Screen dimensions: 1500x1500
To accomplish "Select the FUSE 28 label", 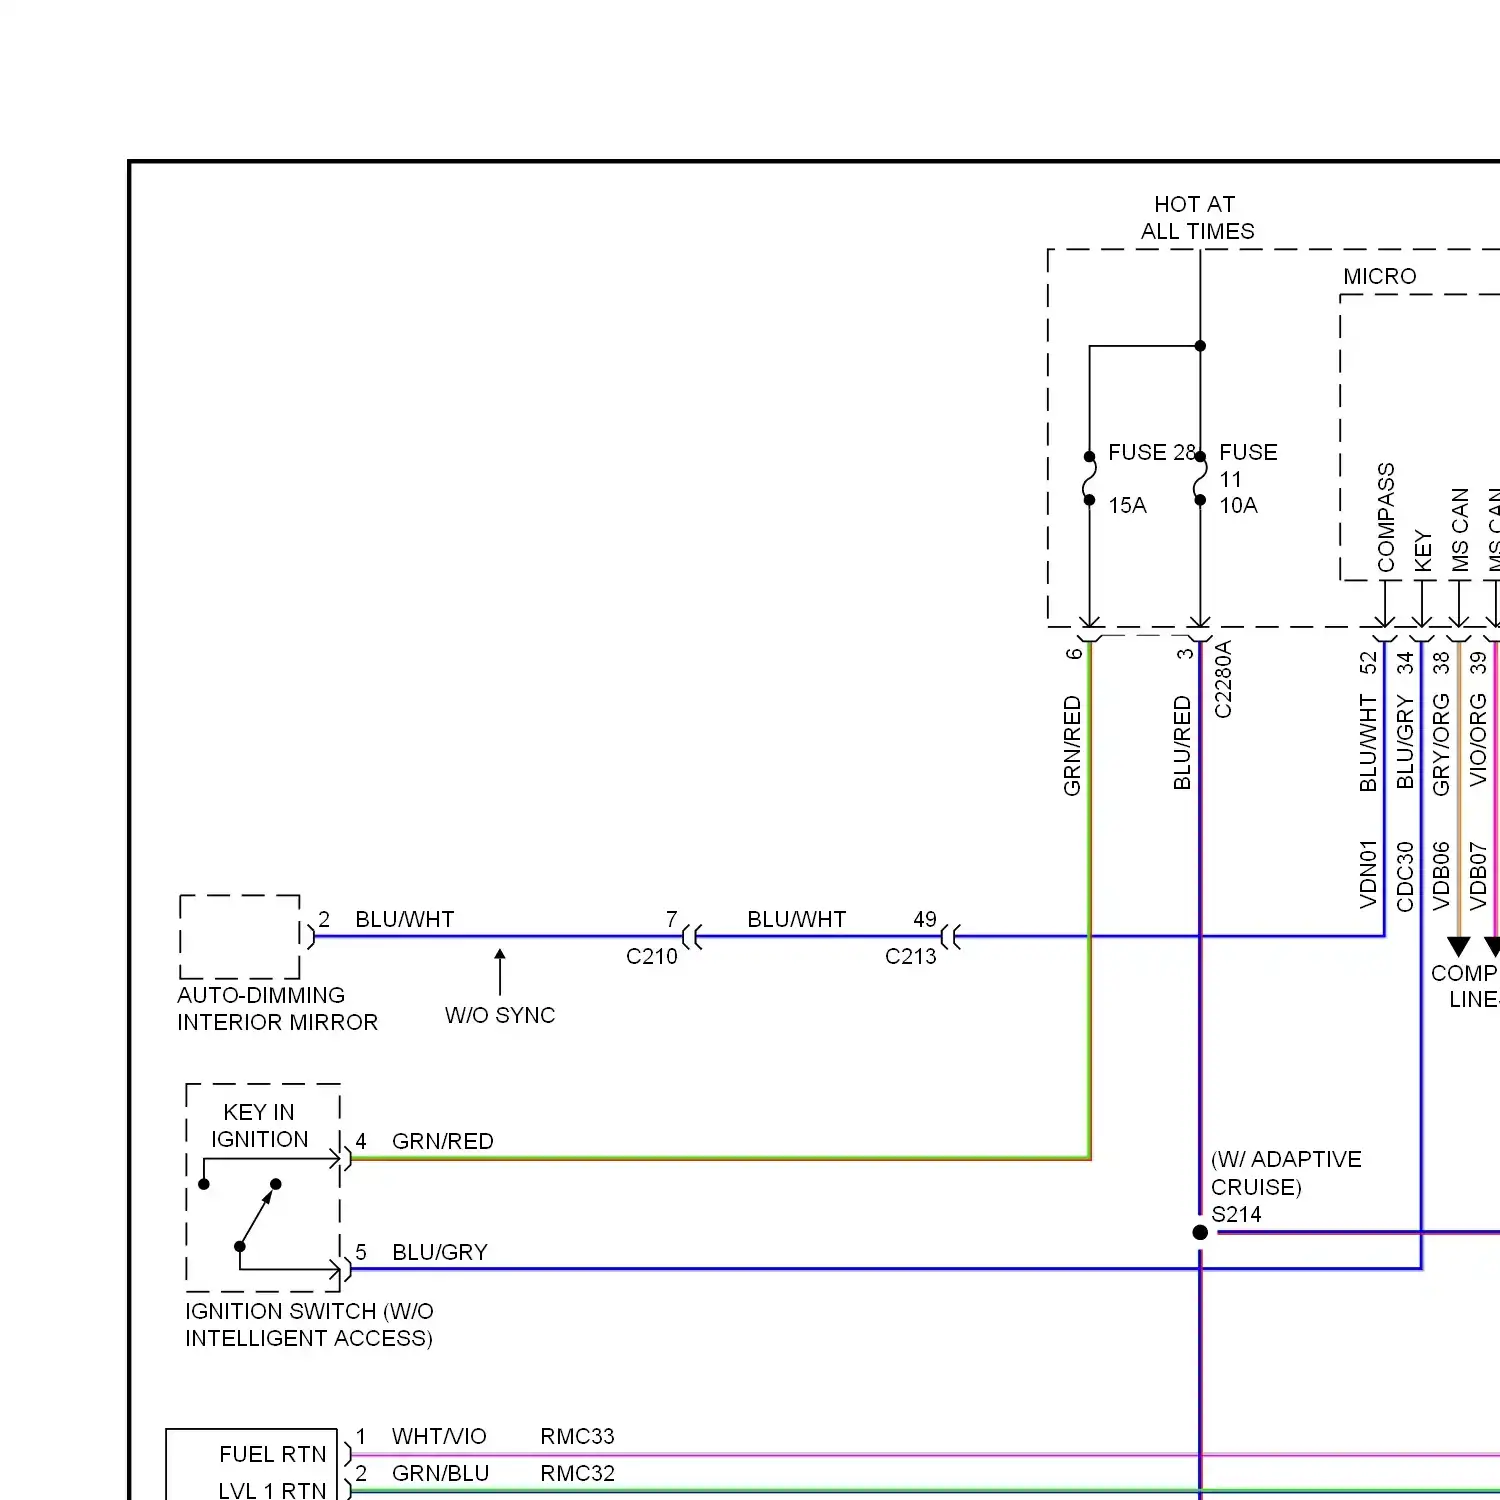I will point(1152,452).
